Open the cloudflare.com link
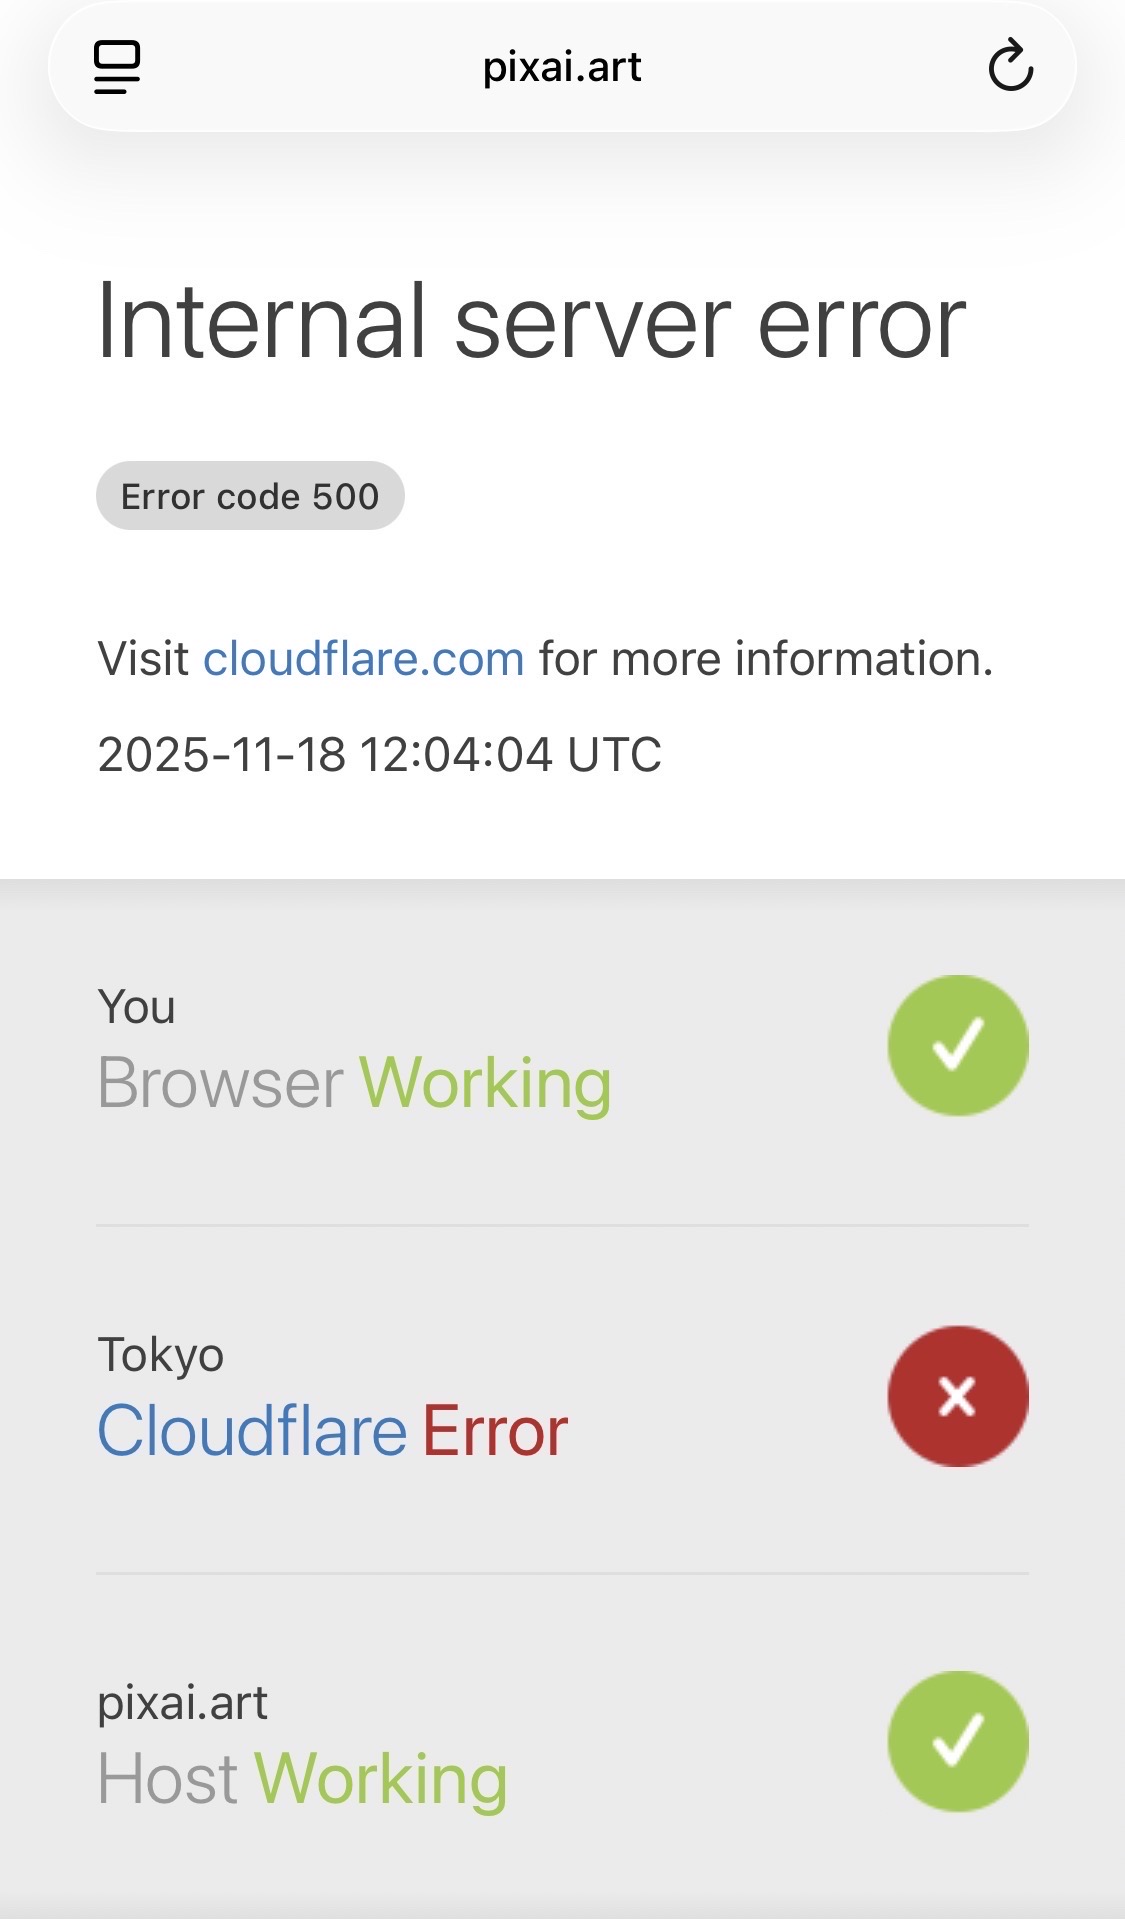The height and width of the screenshot is (1919, 1125). tap(364, 659)
